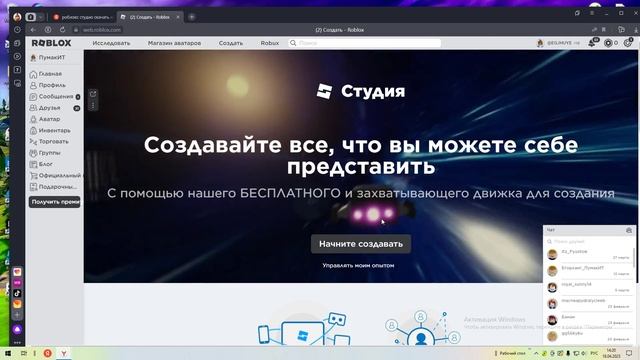Screen dimensions: 640x360
Task: Open the browser bookmark icon in the address bar
Action: 604,30
